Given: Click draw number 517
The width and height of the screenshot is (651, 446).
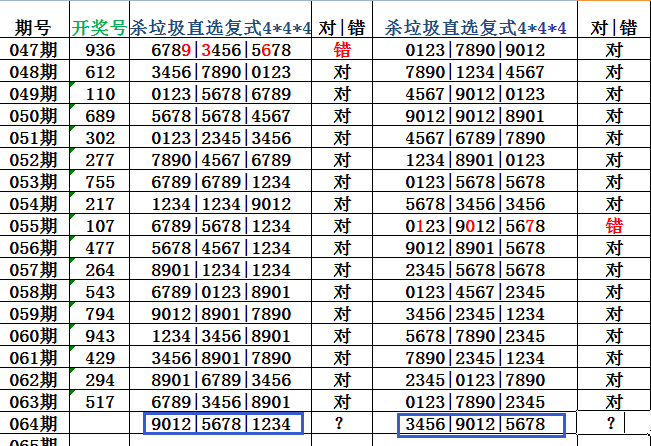Looking at the screenshot, I should (x=100, y=402).
